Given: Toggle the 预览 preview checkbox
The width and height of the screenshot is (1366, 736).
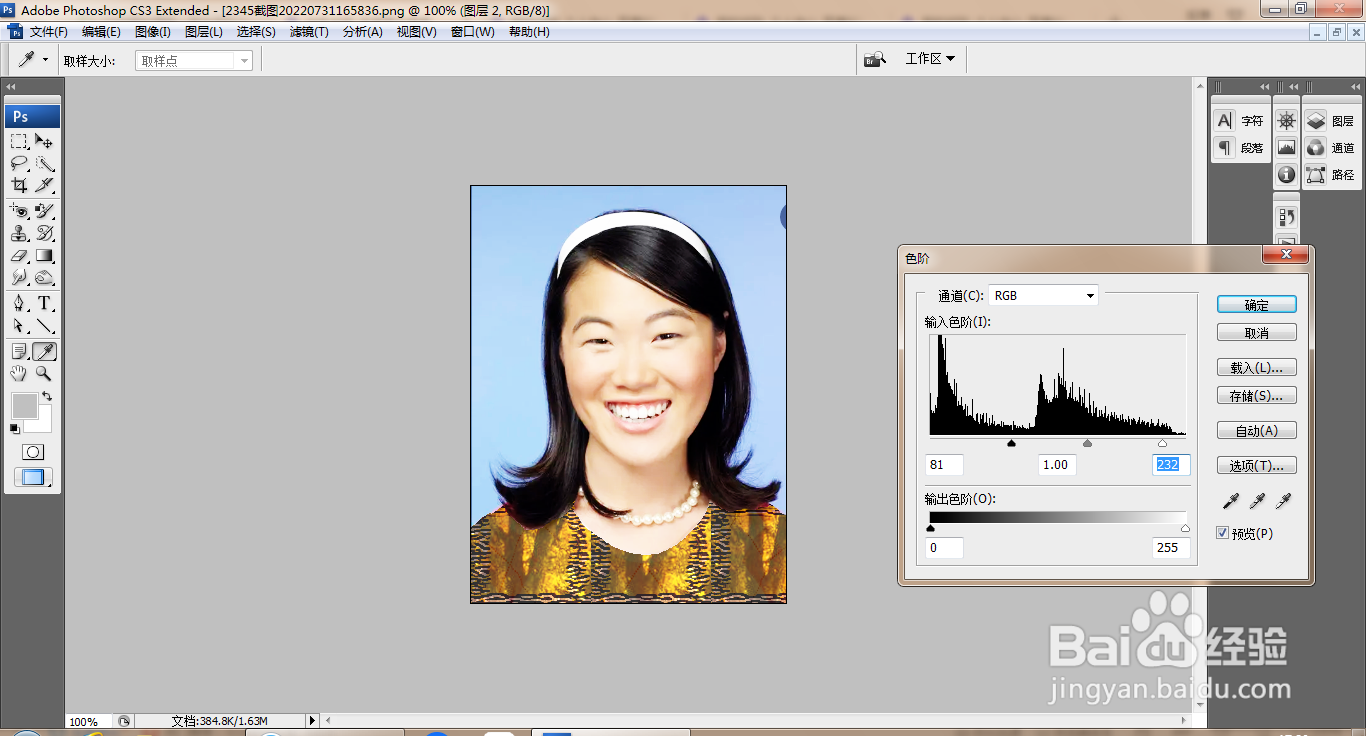Looking at the screenshot, I should [x=1222, y=533].
